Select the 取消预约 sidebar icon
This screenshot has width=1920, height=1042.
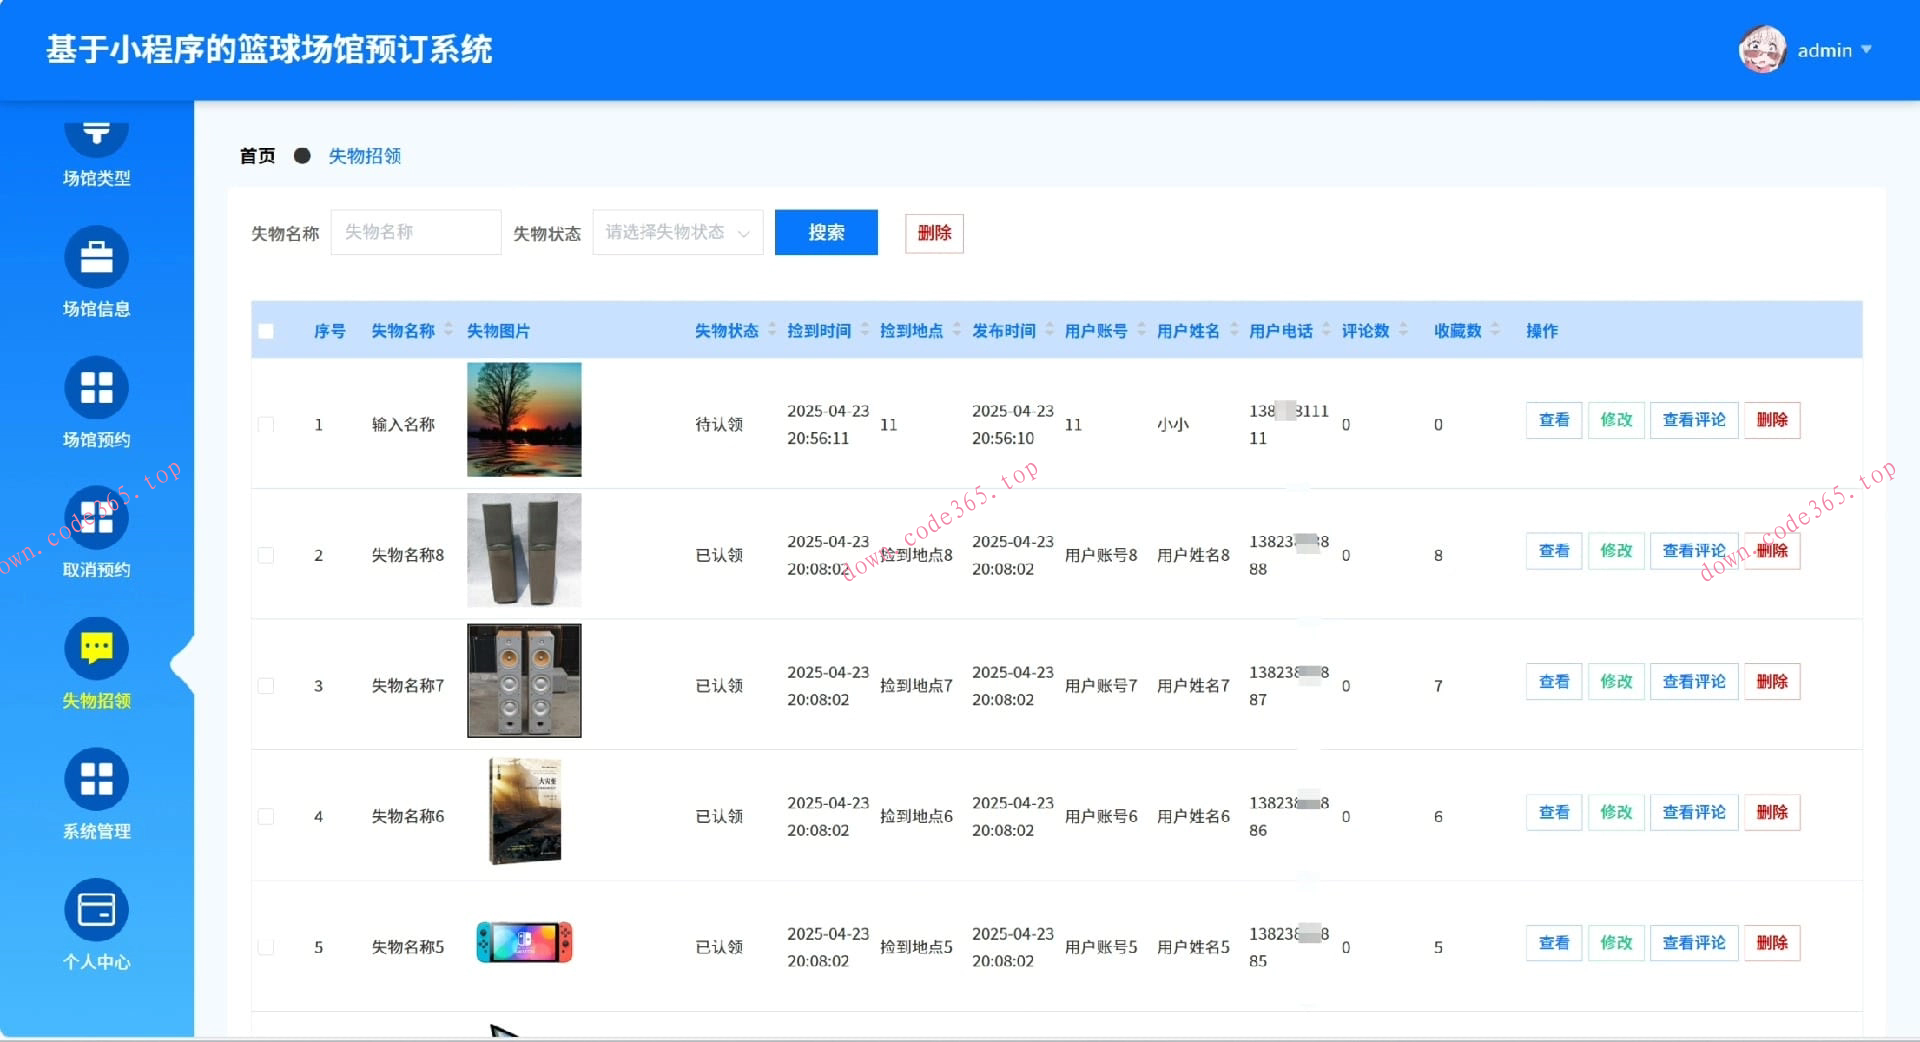pos(96,518)
